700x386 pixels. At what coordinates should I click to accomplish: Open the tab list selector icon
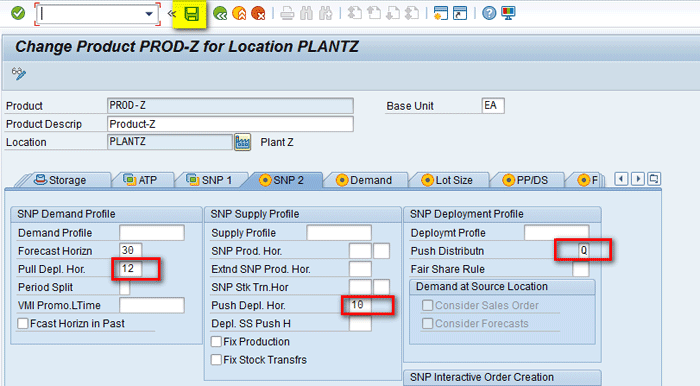click(x=654, y=179)
